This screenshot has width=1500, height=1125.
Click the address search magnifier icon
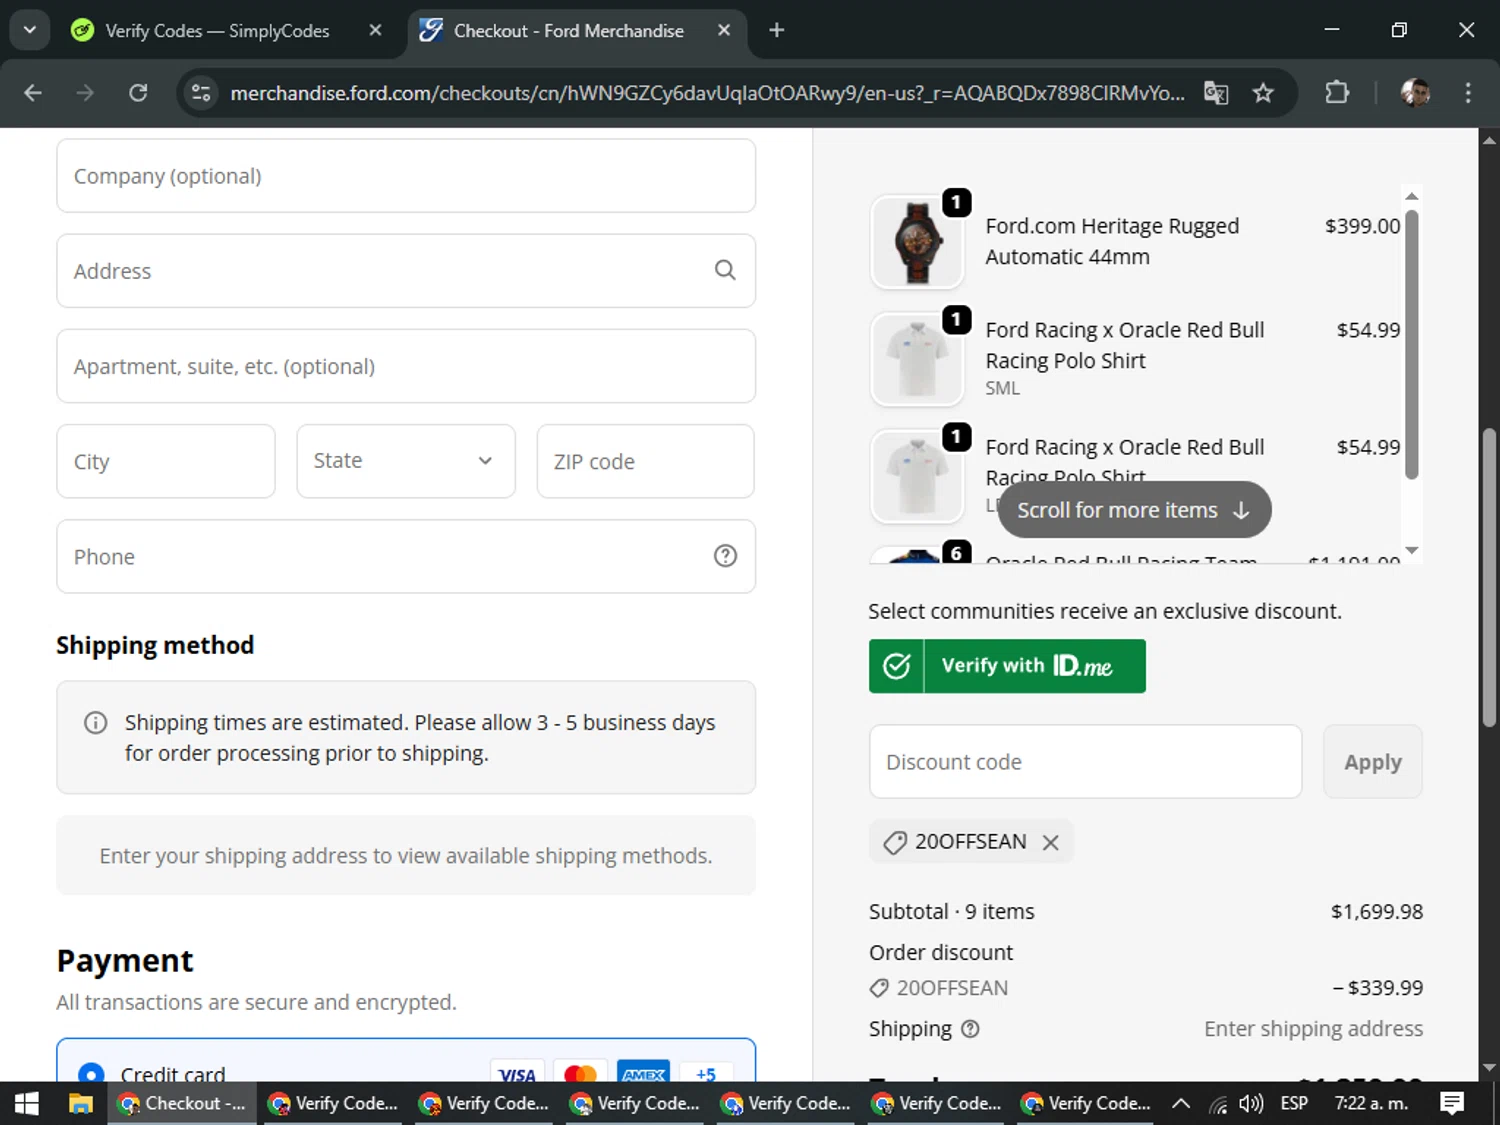[x=725, y=270]
